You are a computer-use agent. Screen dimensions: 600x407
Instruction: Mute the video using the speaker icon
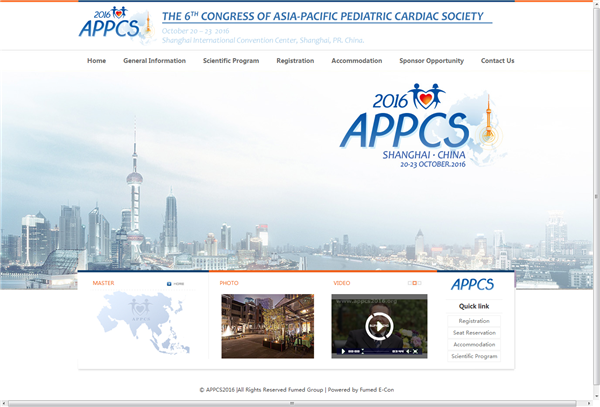click(x=407, y=351)
